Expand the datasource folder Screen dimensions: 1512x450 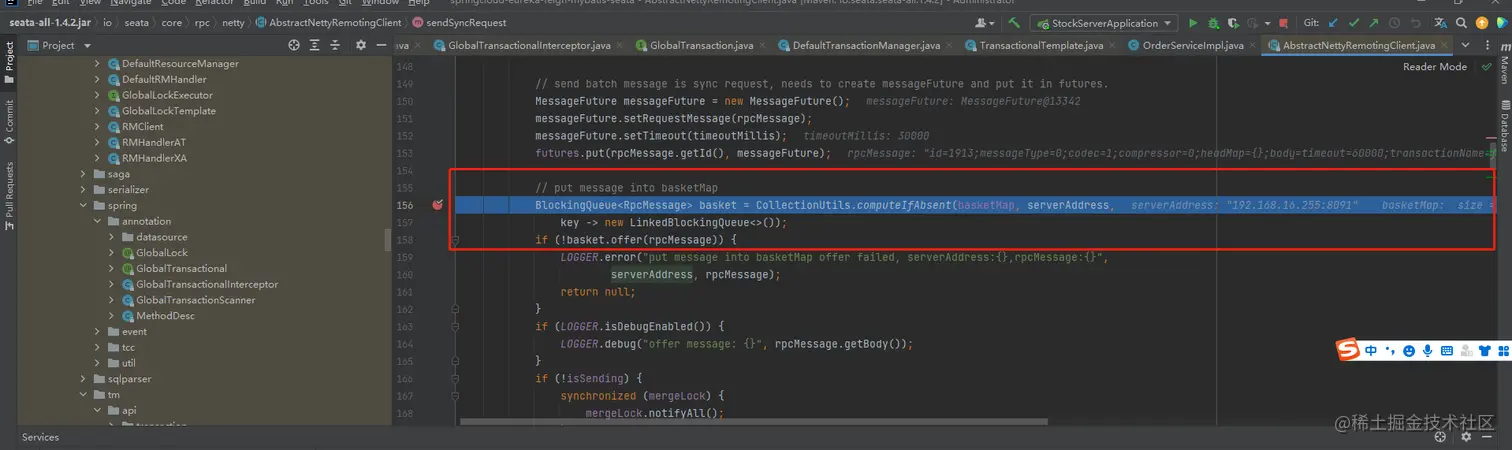(x=112, y=237)
